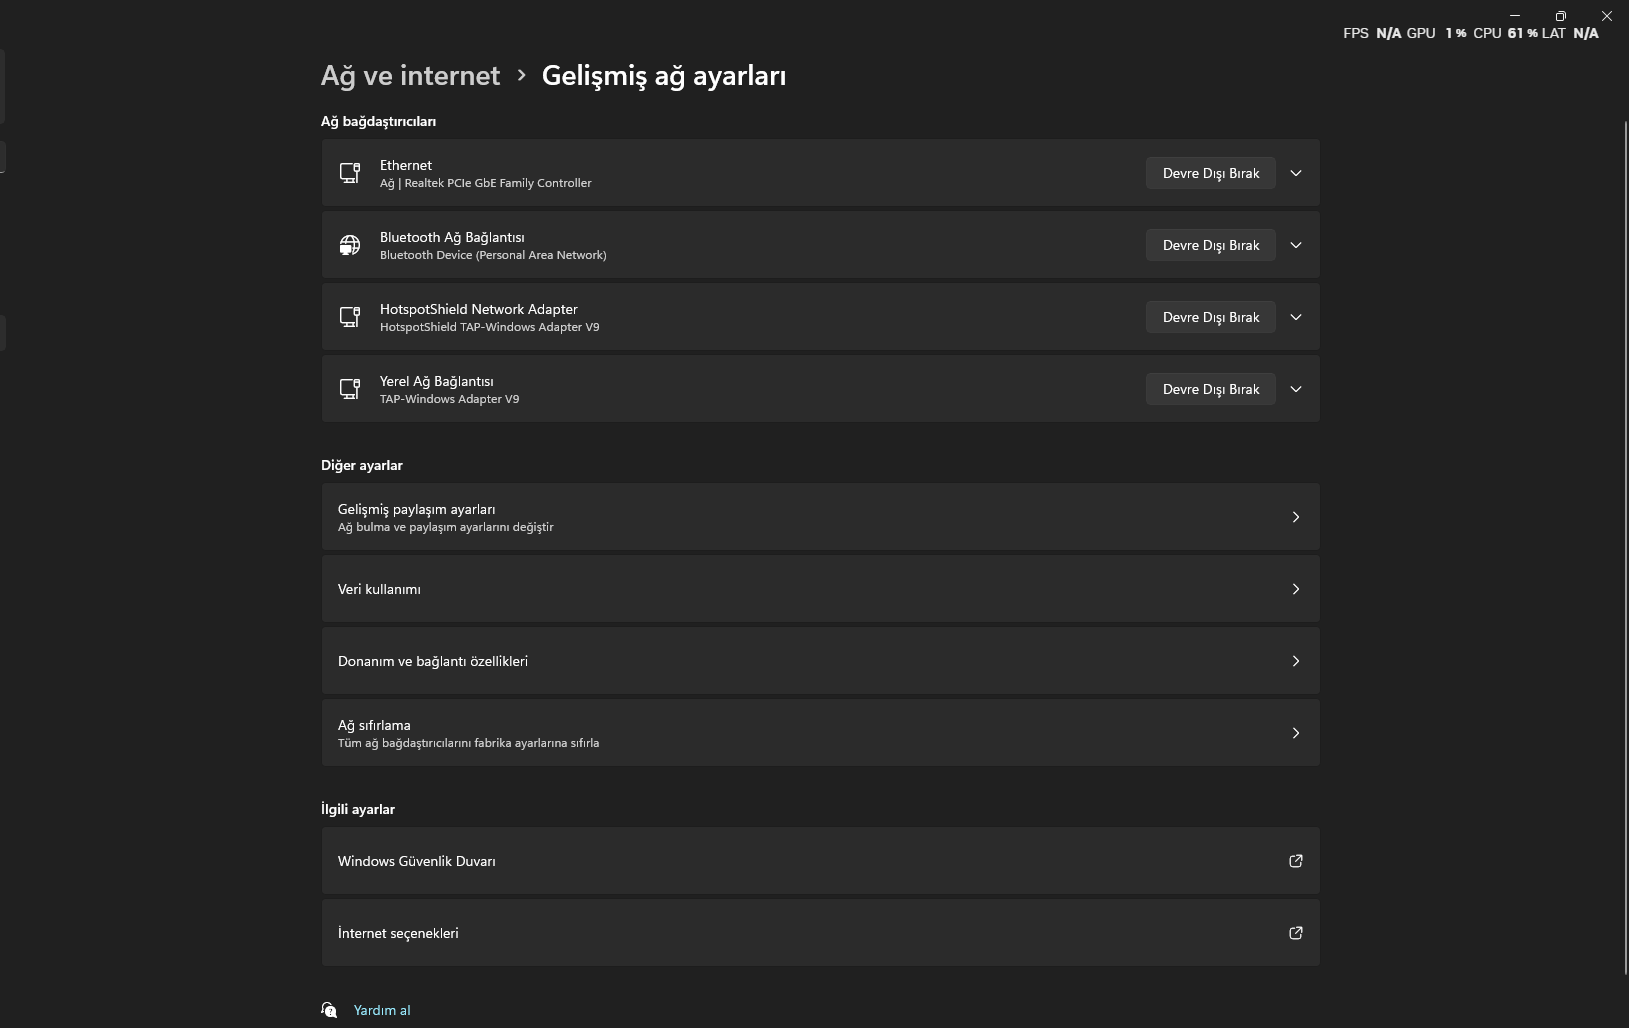Expand the Ethernet adapter details chevron
This screenshot has width=1629, height=1028.
click(1296, 173)
